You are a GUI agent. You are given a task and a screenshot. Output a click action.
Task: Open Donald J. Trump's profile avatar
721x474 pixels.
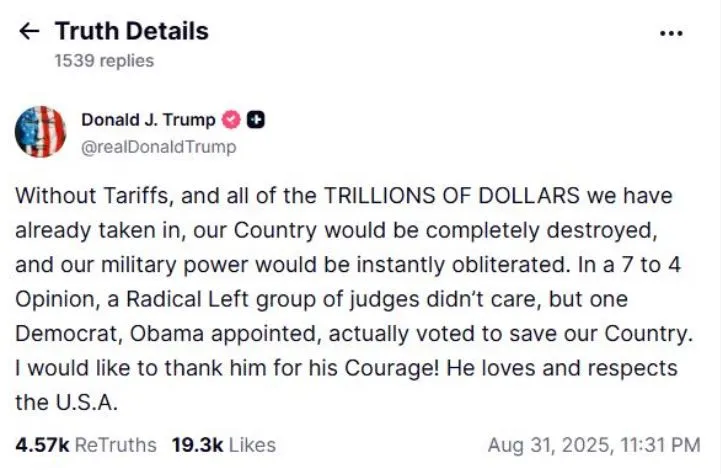click(x=41, y=132)
